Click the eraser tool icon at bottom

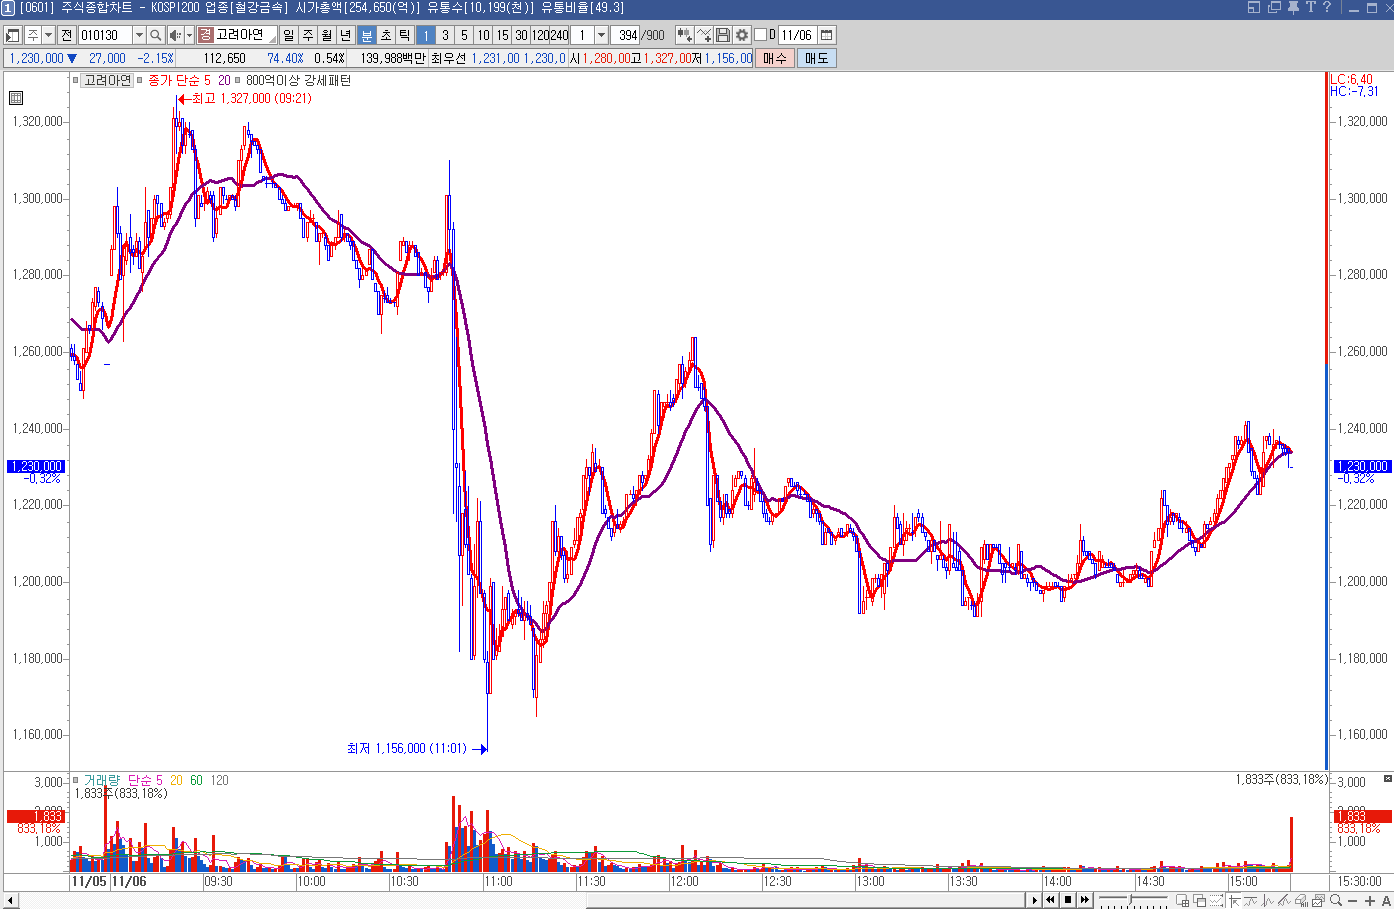point(1301,900)
